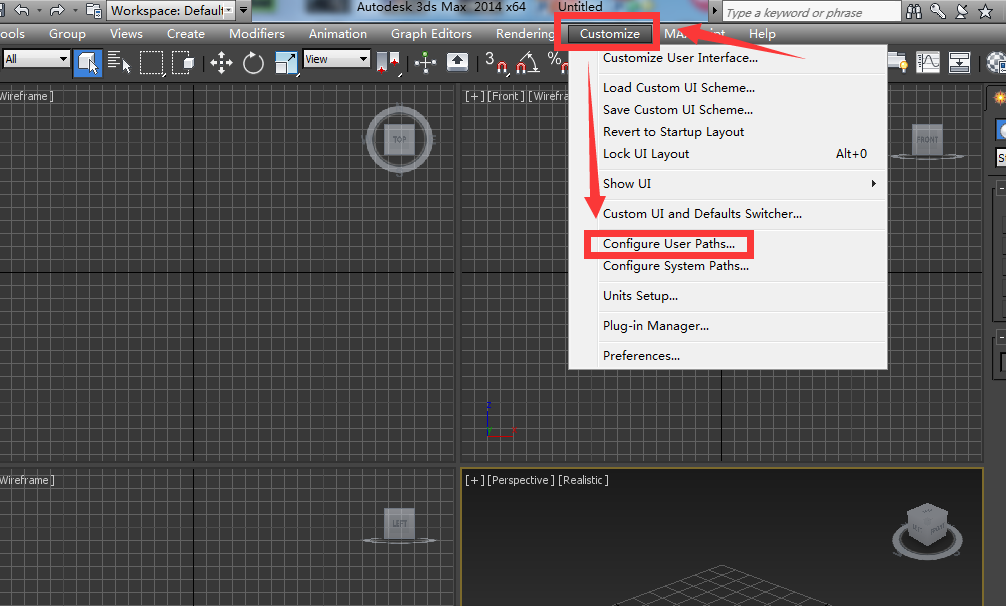Open the Curve Editor from the toolbar
1006x606 pixels.
point(928,62)
